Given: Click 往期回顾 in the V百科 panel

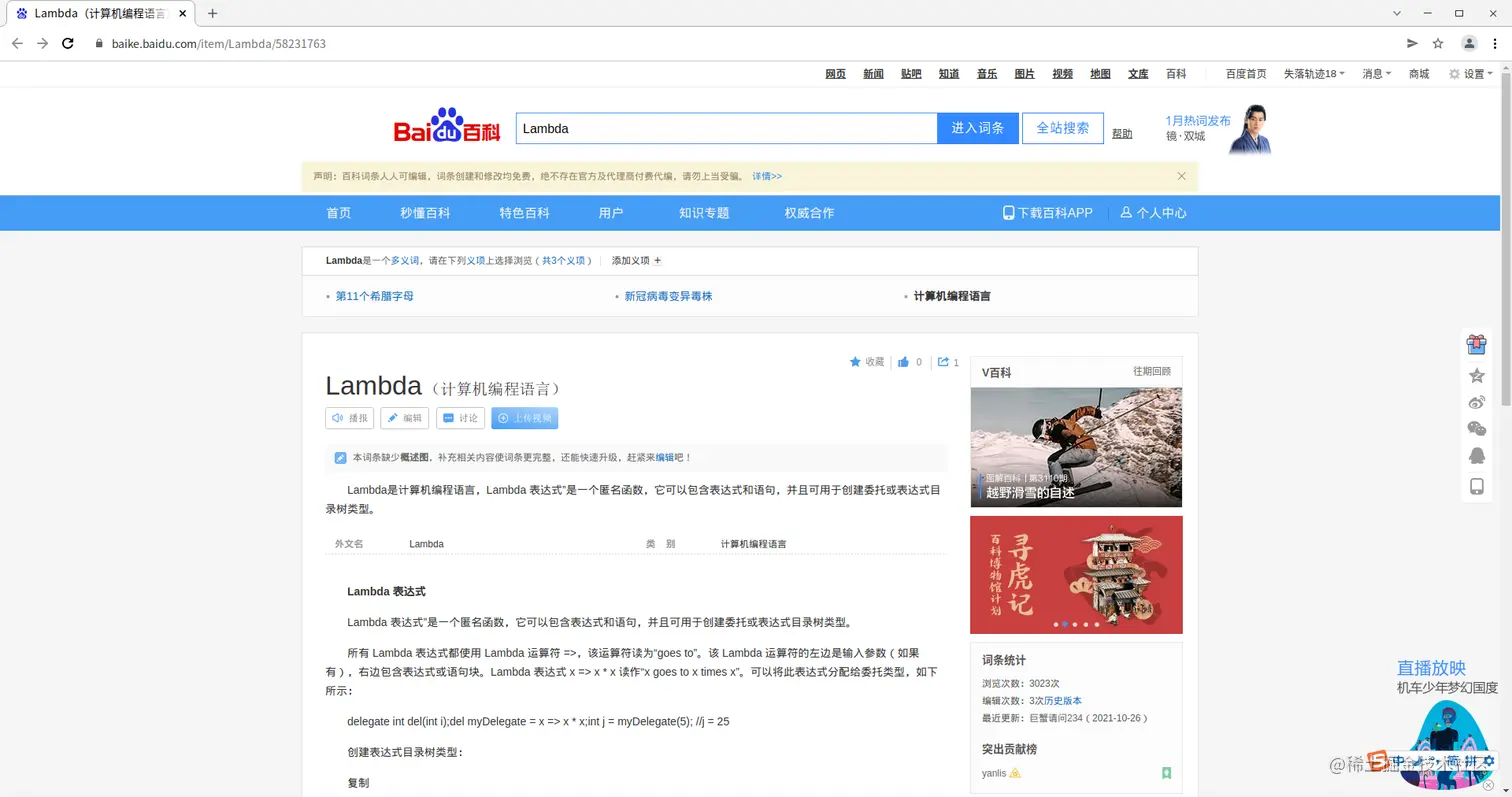Looking at the screenshot, I should click(x=1151, y=371).
